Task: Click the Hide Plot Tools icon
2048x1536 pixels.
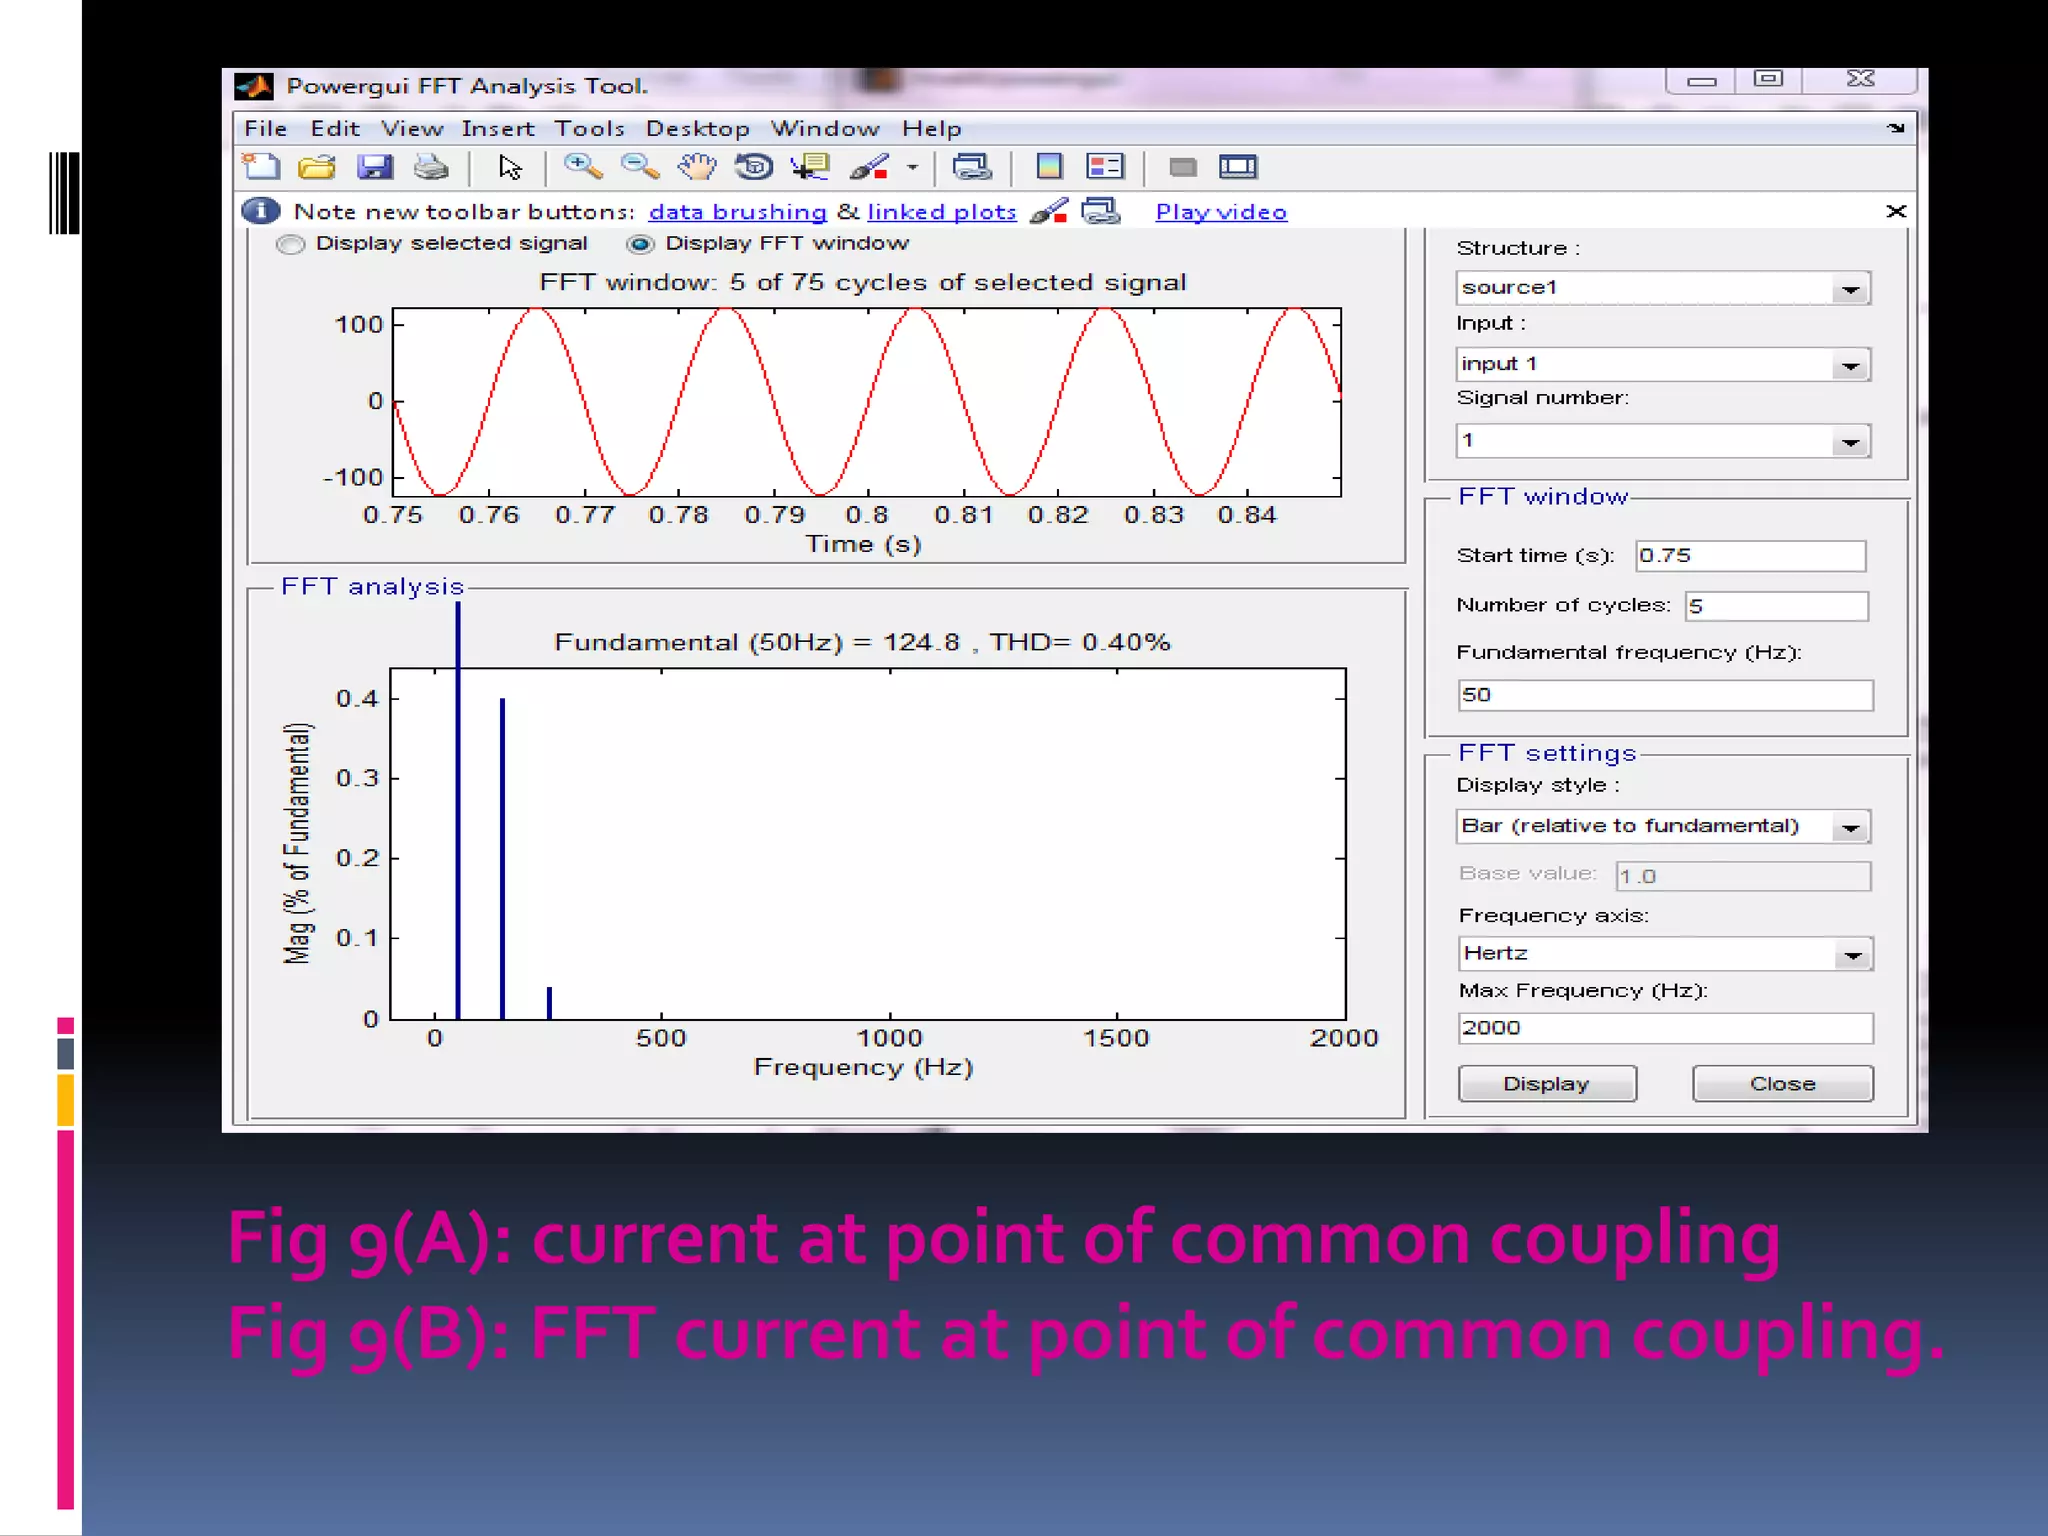Action: (1182, 167)
